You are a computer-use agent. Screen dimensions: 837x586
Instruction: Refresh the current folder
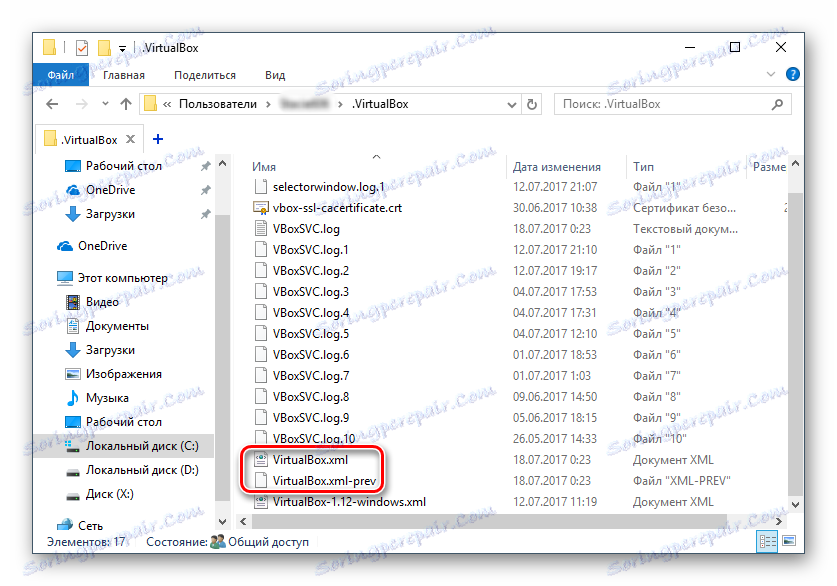coord(532,105)
